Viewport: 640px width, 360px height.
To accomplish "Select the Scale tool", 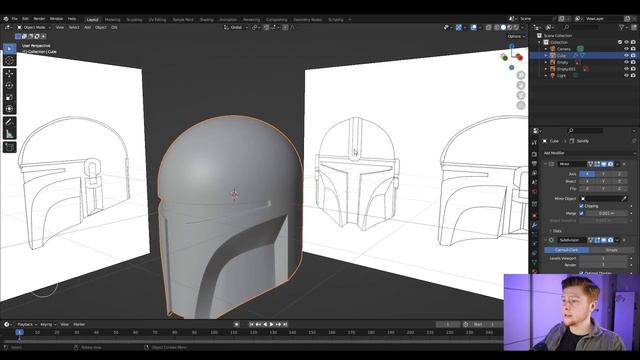I will 9,97.
